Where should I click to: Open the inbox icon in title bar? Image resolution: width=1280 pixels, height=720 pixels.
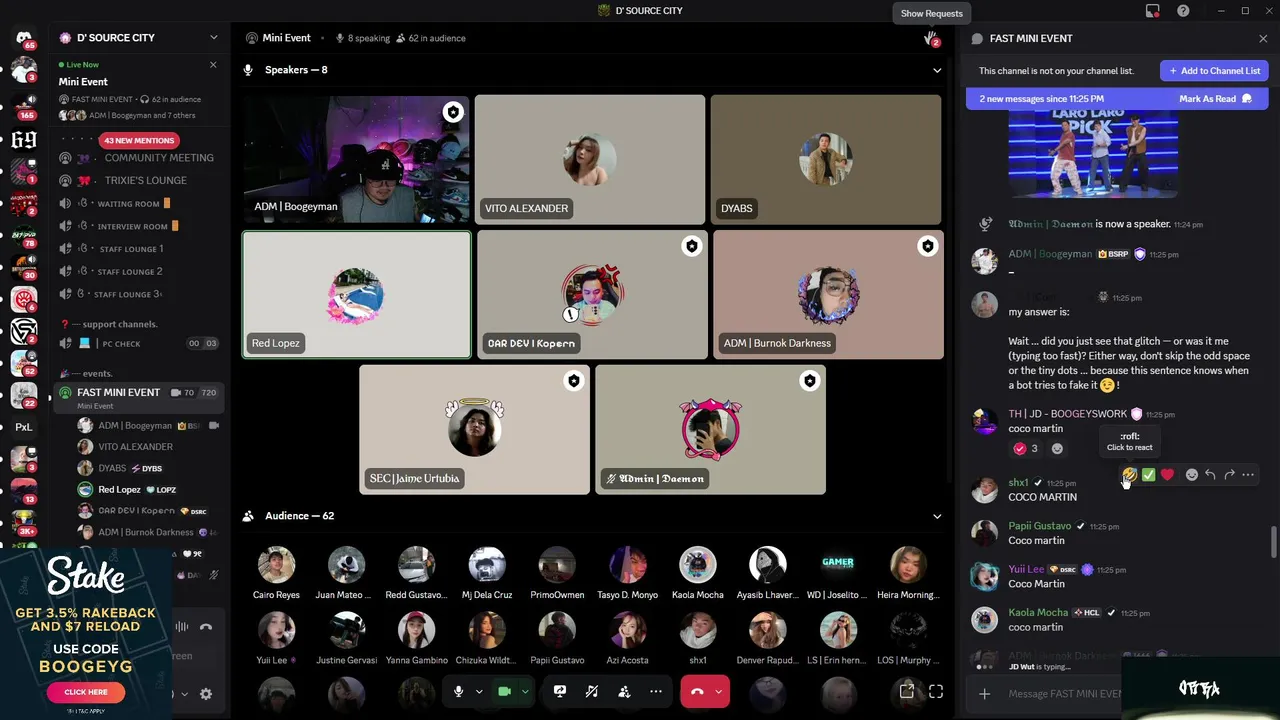(1153, 11)
